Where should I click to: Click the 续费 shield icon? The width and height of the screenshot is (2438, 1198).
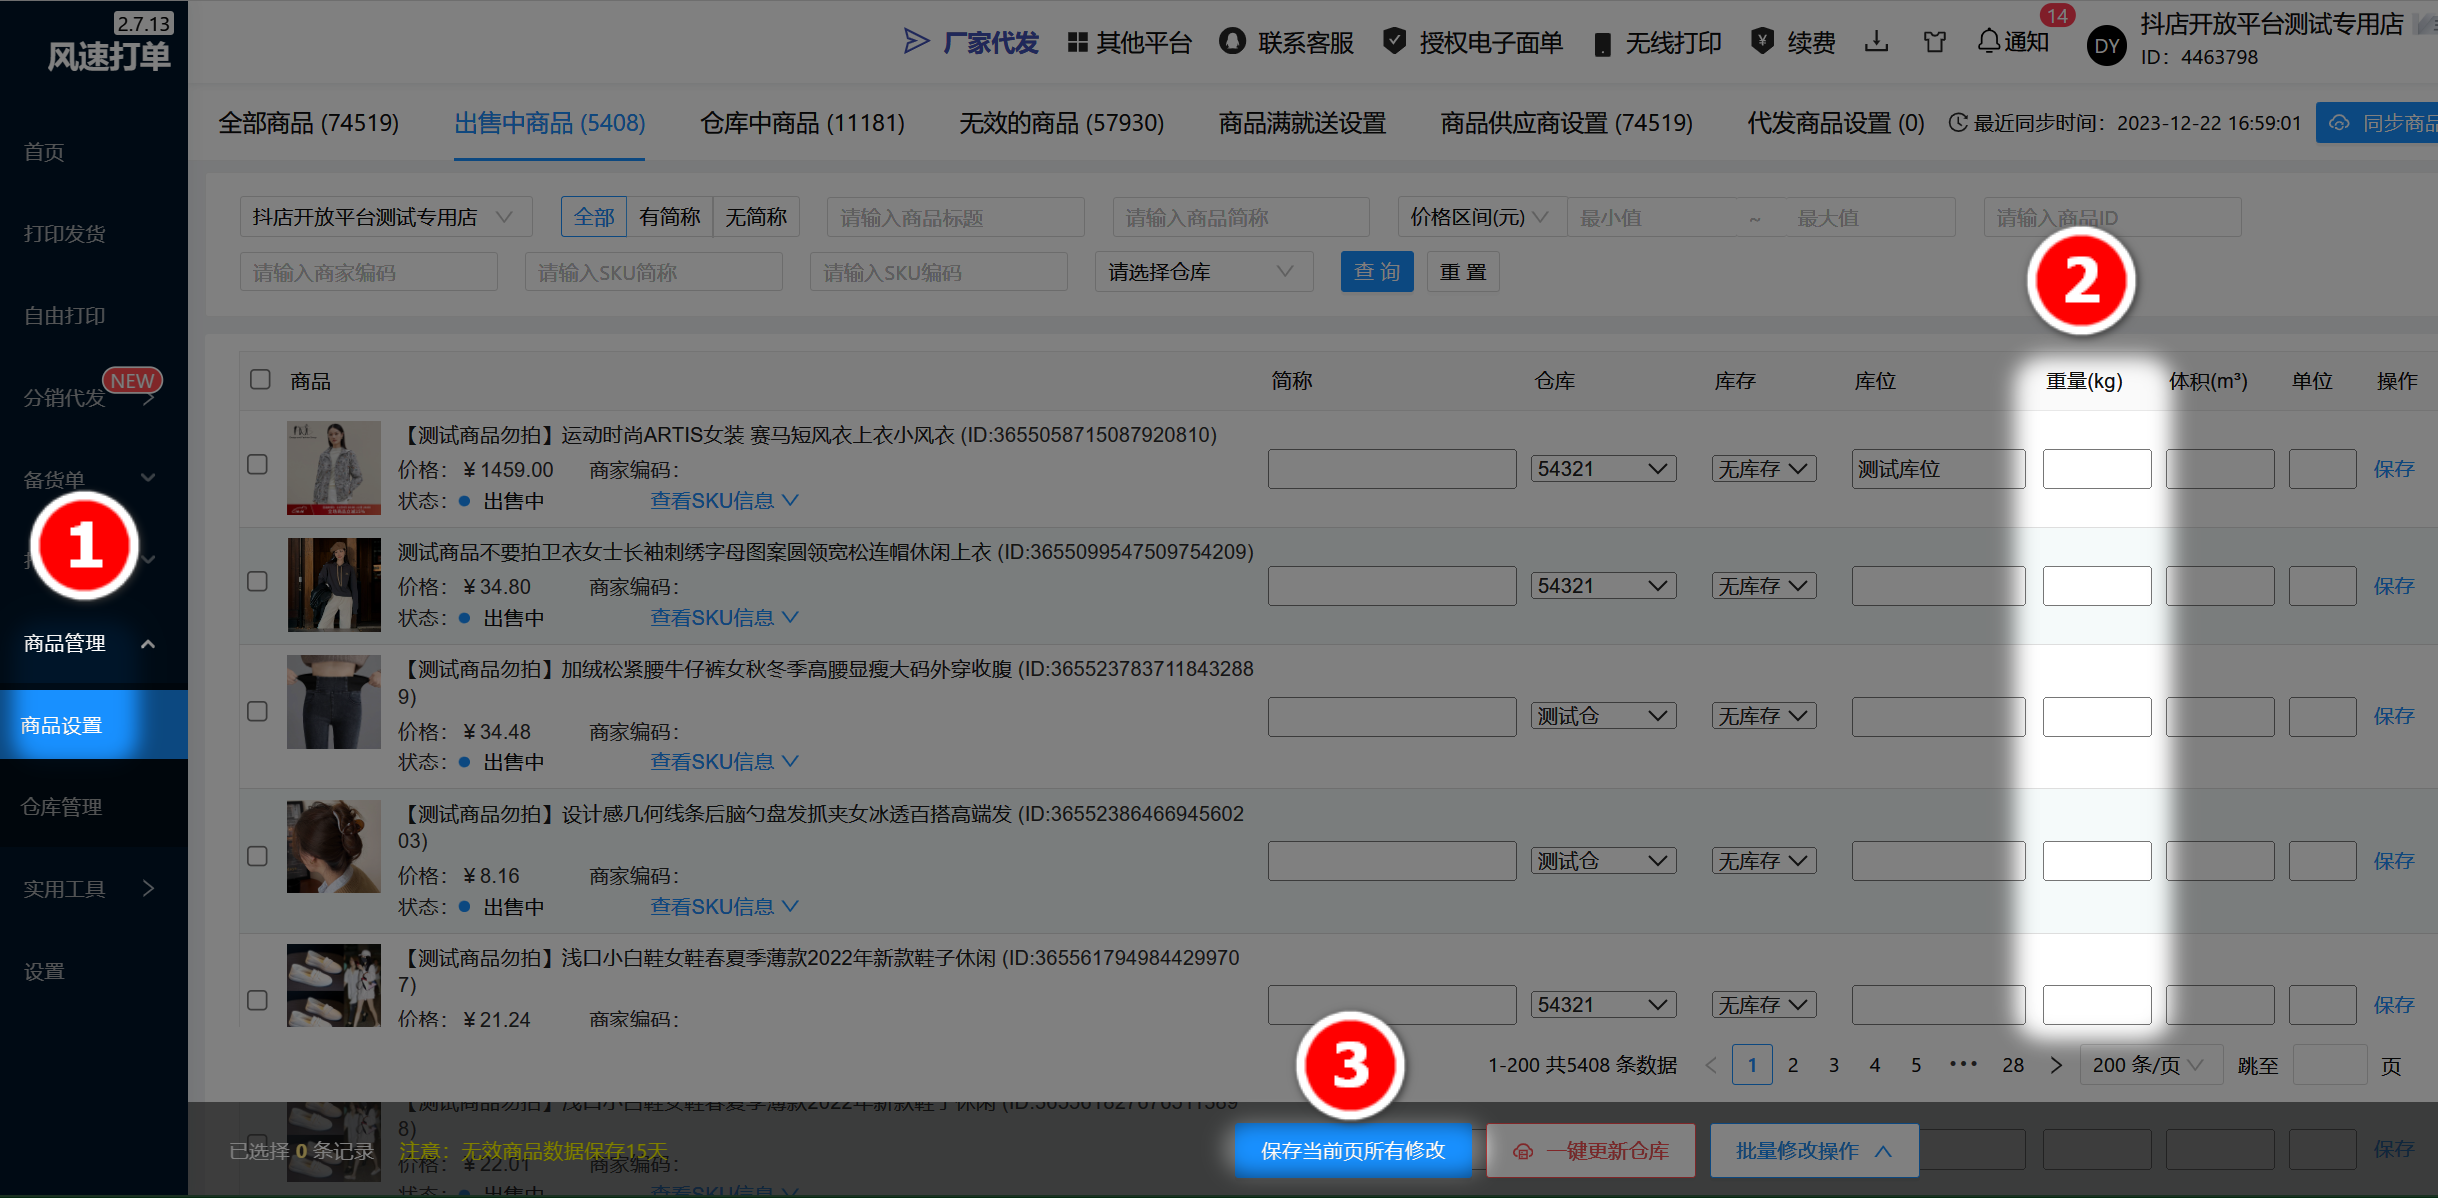(x=1763, y=41)
